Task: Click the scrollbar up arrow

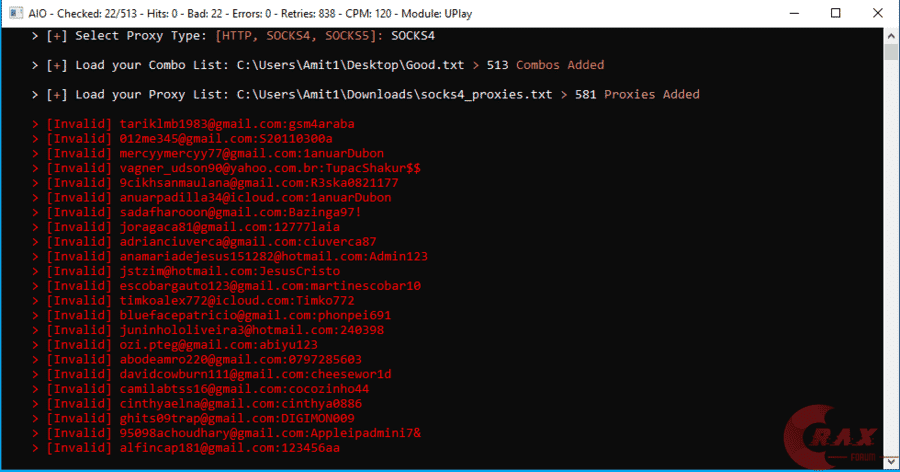Action: (891, 36)
